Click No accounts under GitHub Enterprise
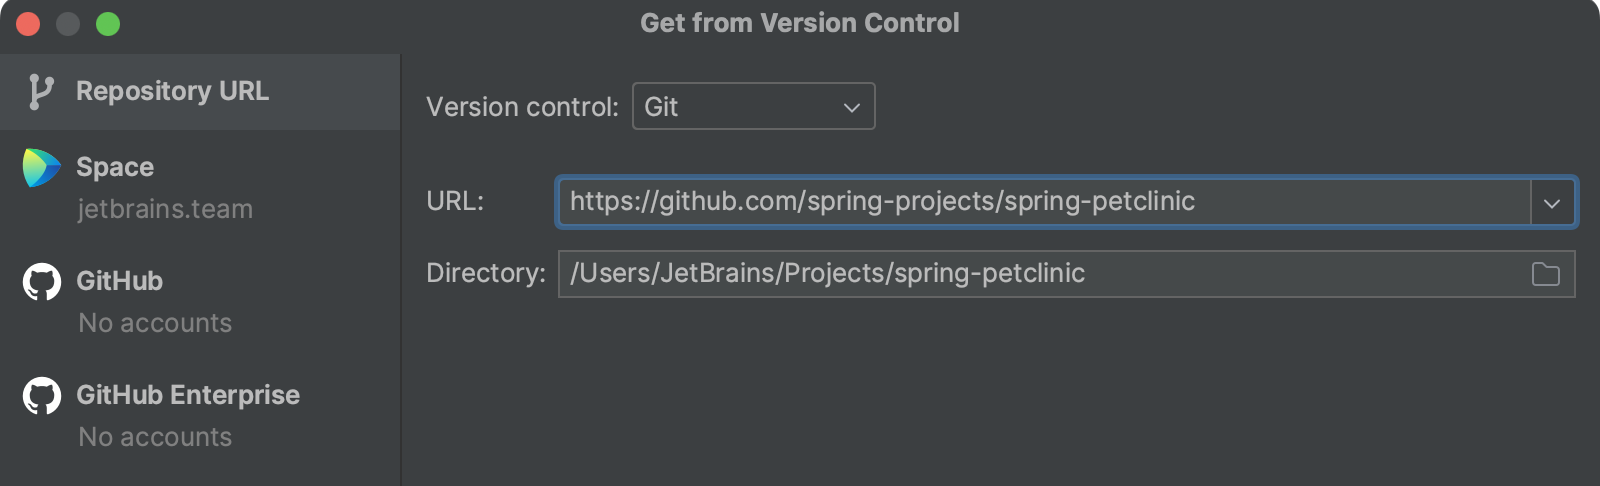 point(155,437)
